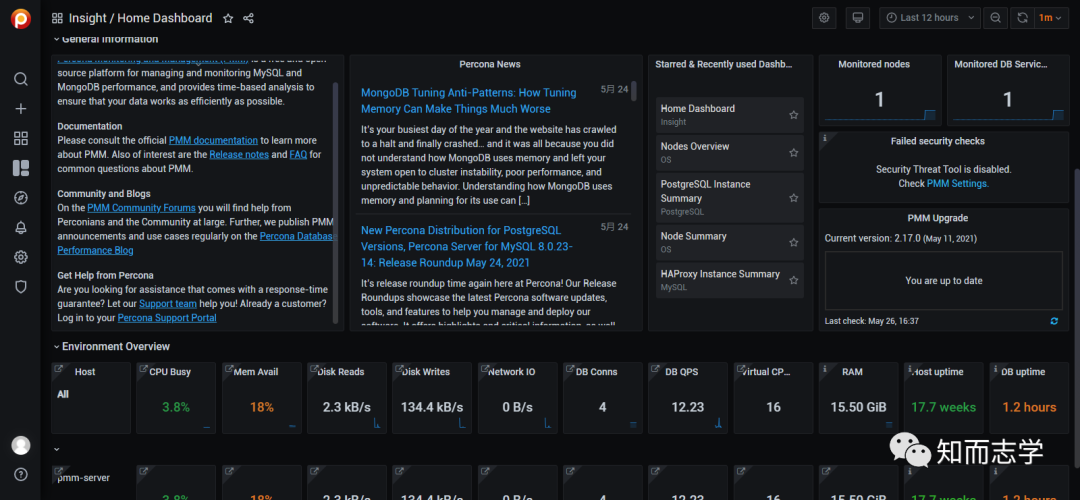Open the FAQ link
Image resolution: width=1080 pixels, height=500 pixels.
[x=298, y=154]
